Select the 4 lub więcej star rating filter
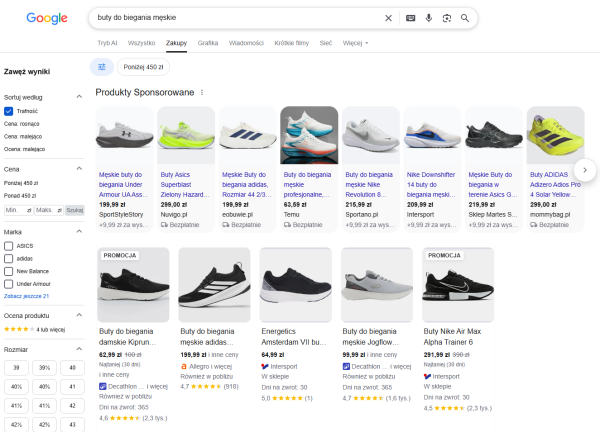Viewport: 600px width, 432px height. (x=34, y=329)
